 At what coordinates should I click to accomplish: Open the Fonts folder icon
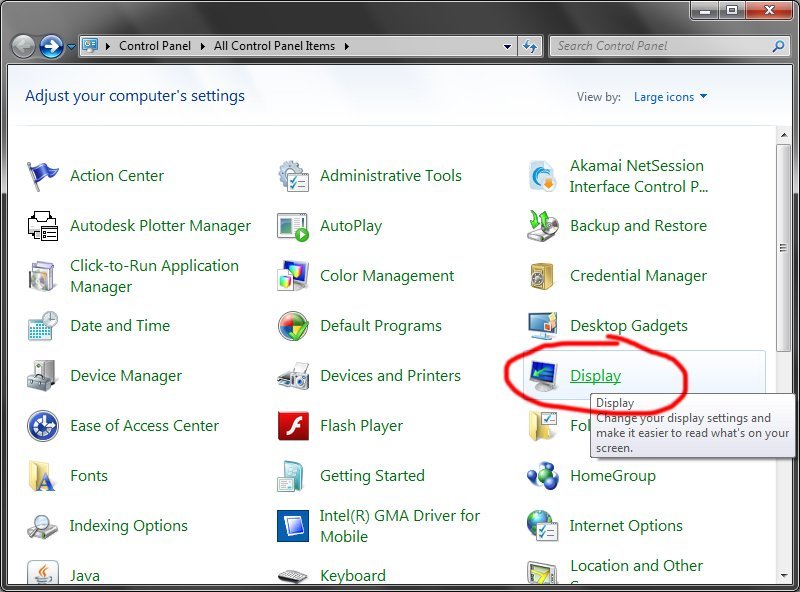[41, 476]
